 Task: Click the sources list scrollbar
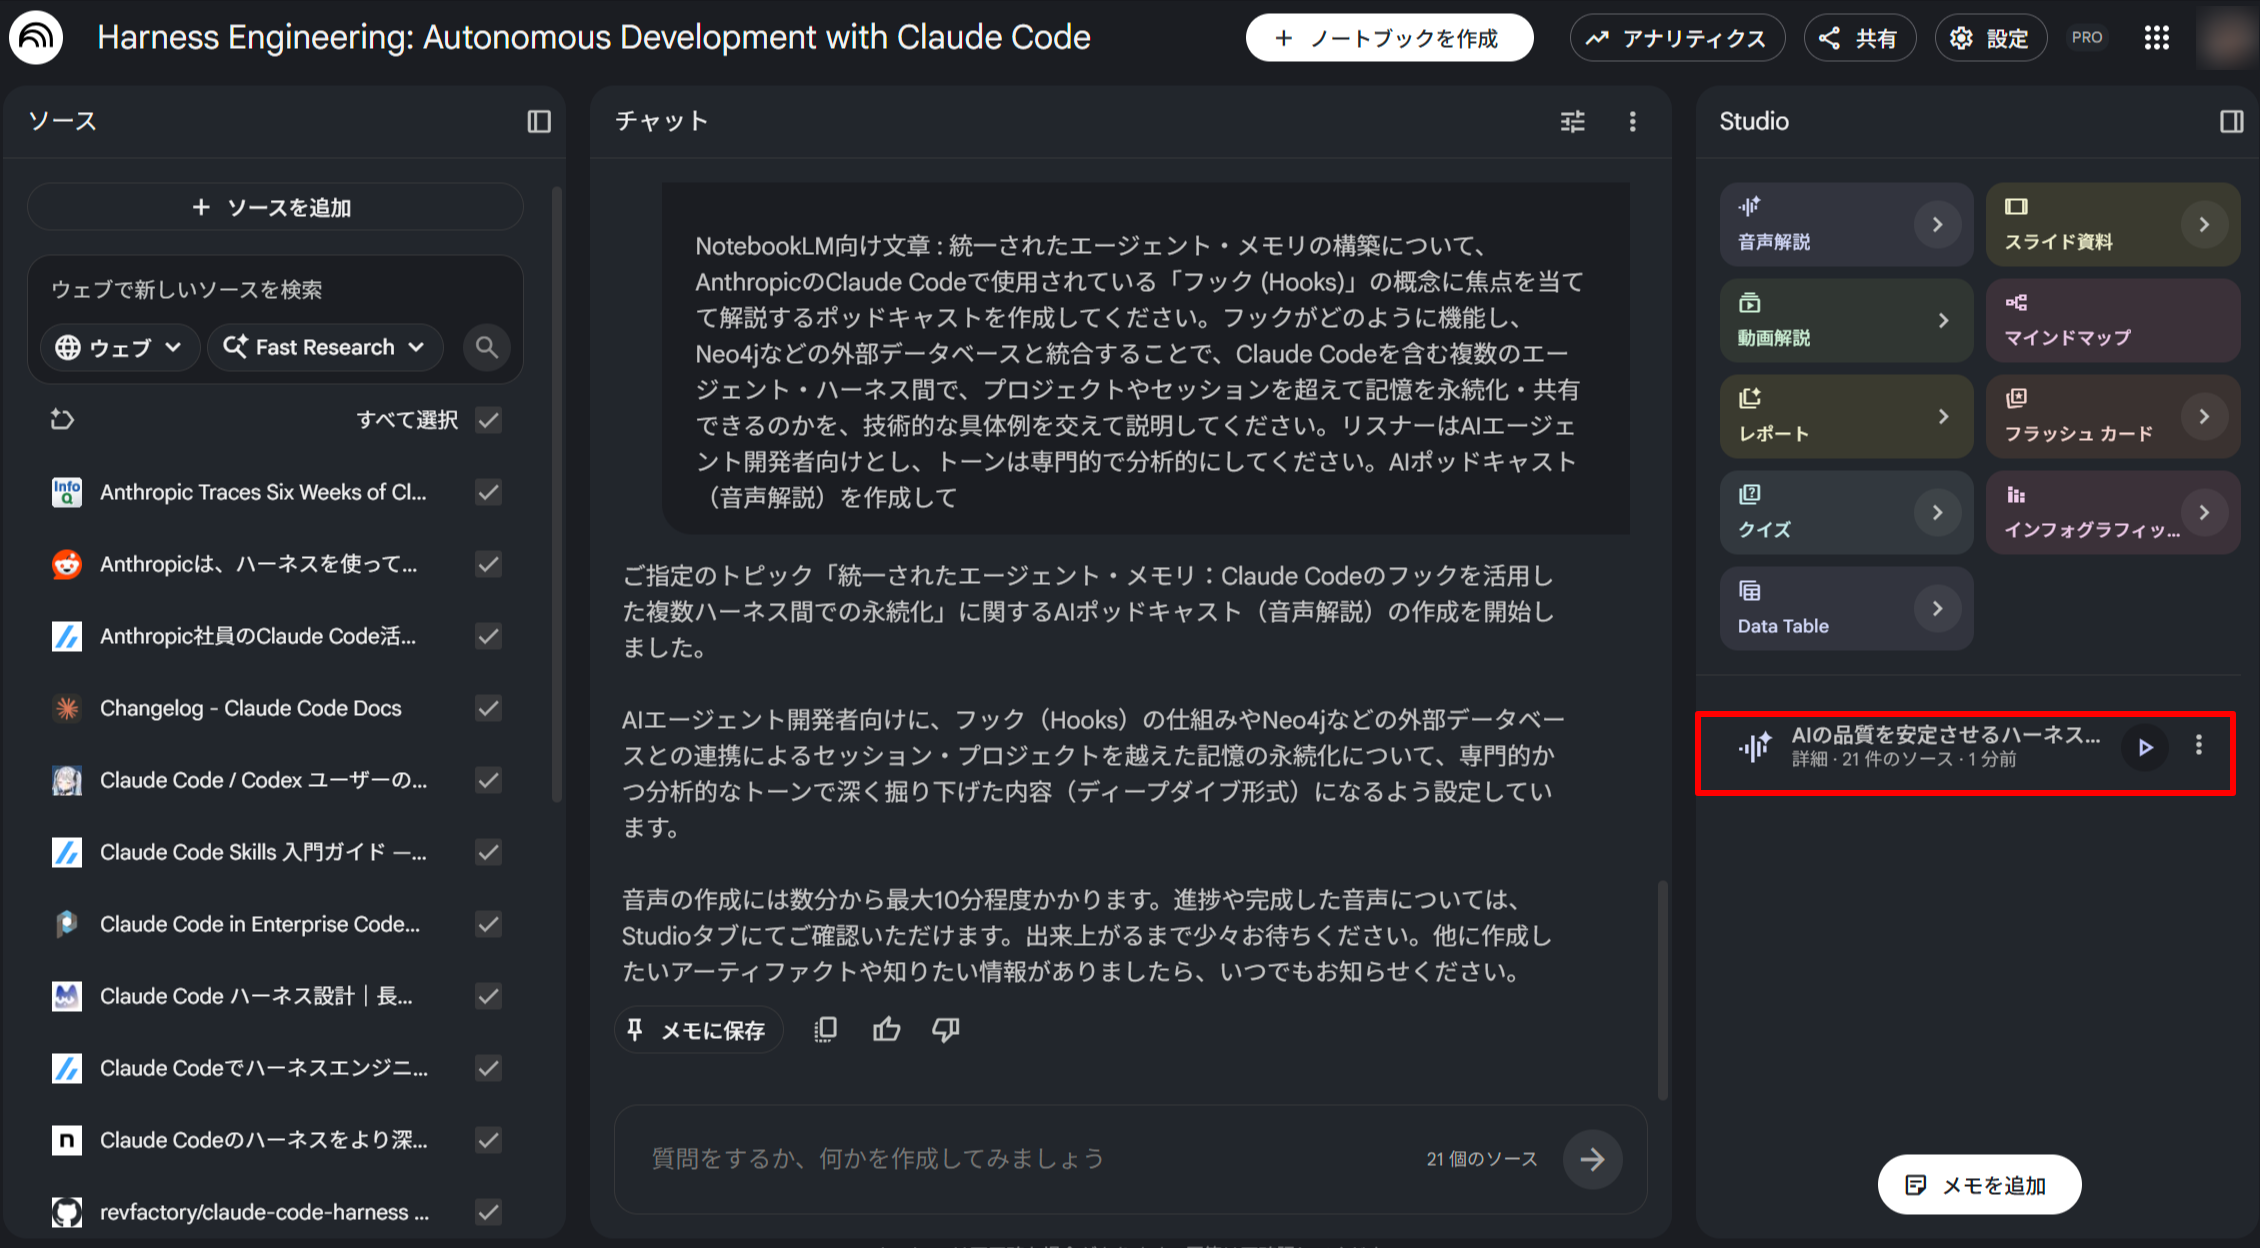coord(557,494)
